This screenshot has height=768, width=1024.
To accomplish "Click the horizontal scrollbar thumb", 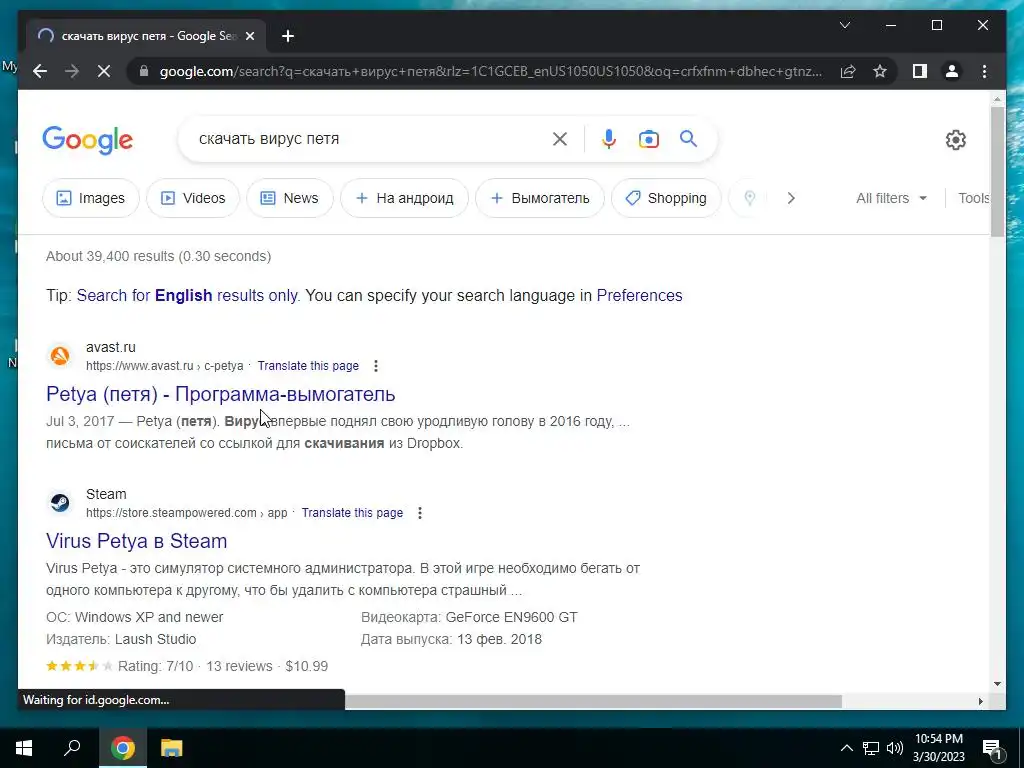I will click(x=593, y=701).
